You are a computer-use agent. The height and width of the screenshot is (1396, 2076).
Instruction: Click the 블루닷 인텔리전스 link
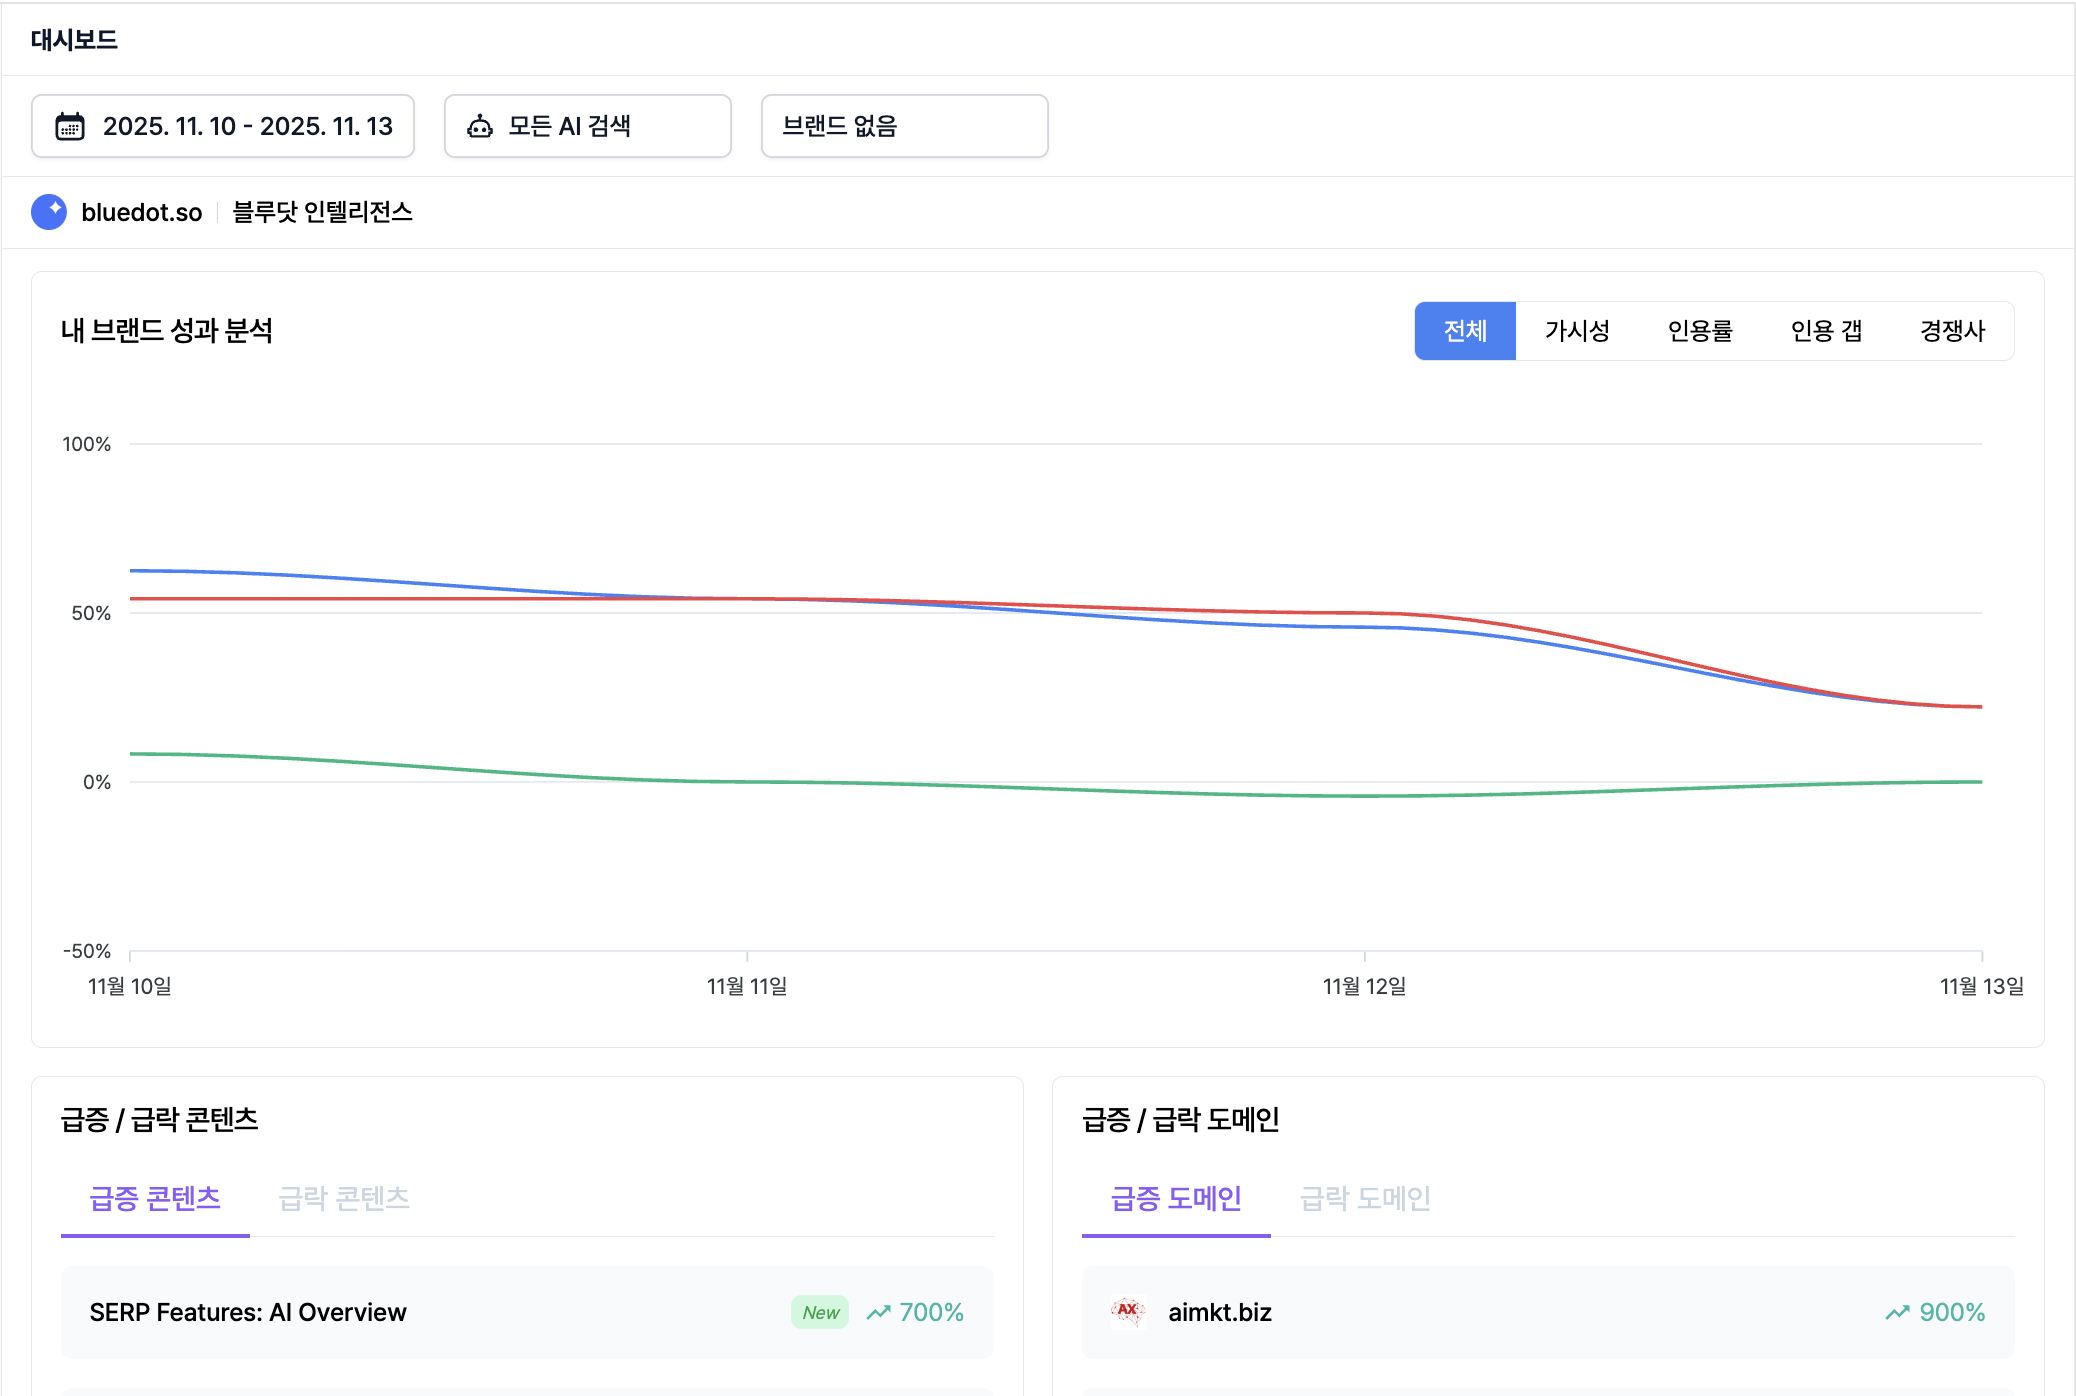(322, 212)
